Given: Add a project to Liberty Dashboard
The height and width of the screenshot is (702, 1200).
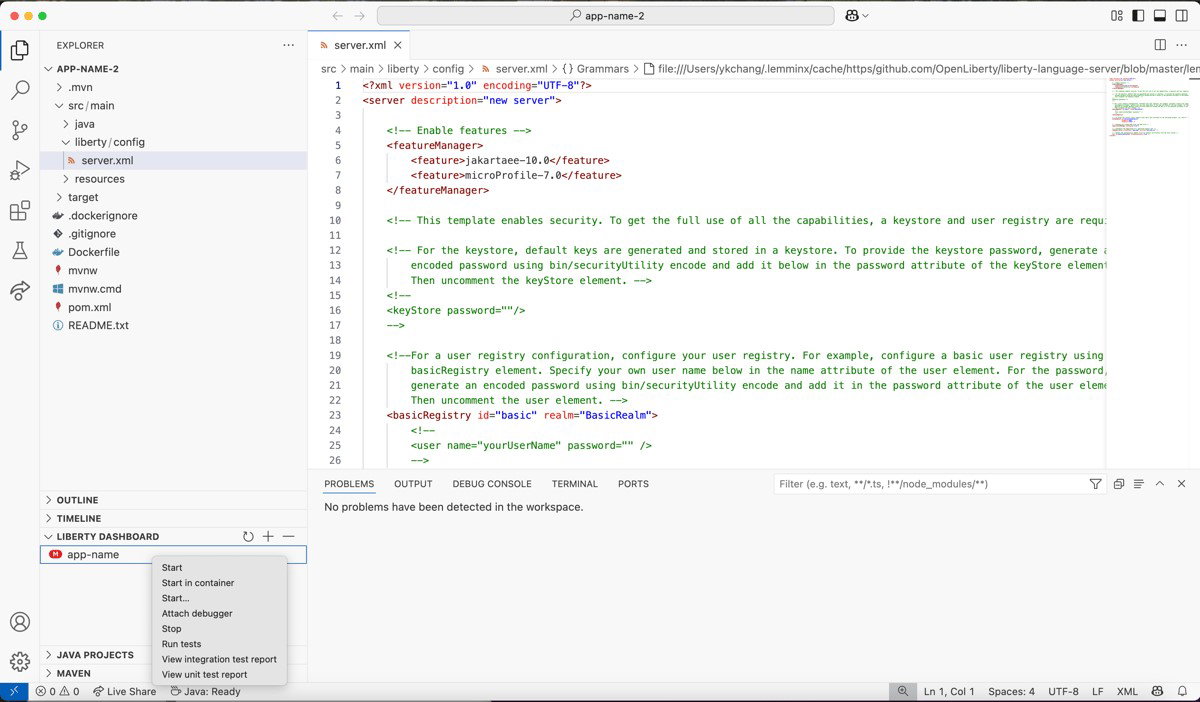Looking at the screenshot, I should pyautogui.click(x=268, y=537).
